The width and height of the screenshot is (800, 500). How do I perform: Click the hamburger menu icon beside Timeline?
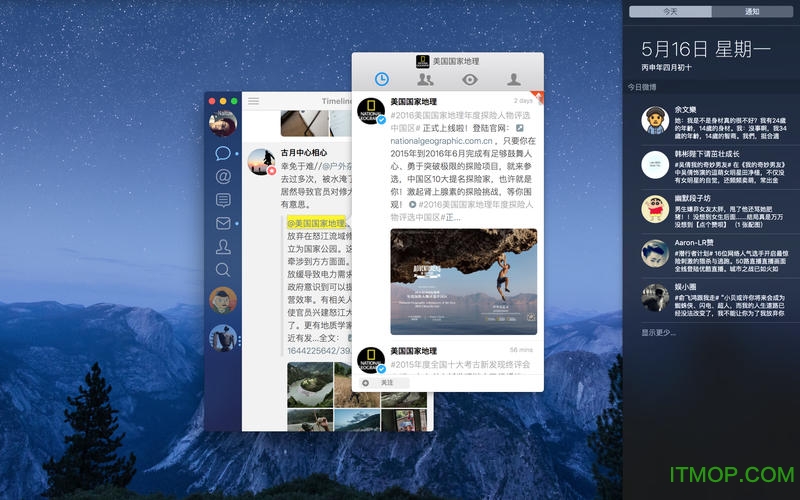pos(254,101)
